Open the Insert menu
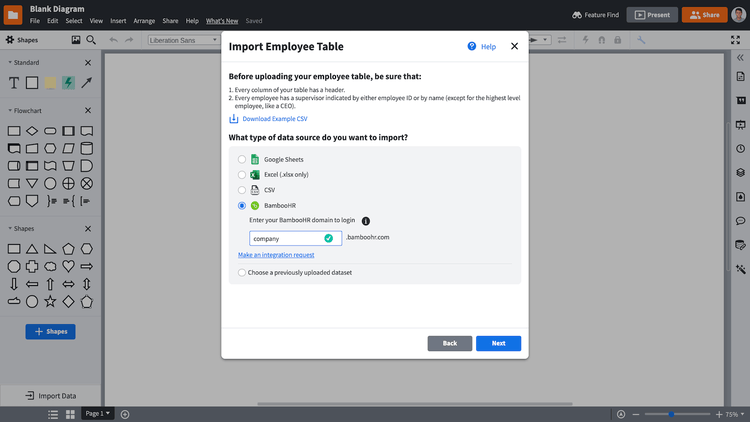The width and height of the screenshot is (750, 422). click(118, 21)
